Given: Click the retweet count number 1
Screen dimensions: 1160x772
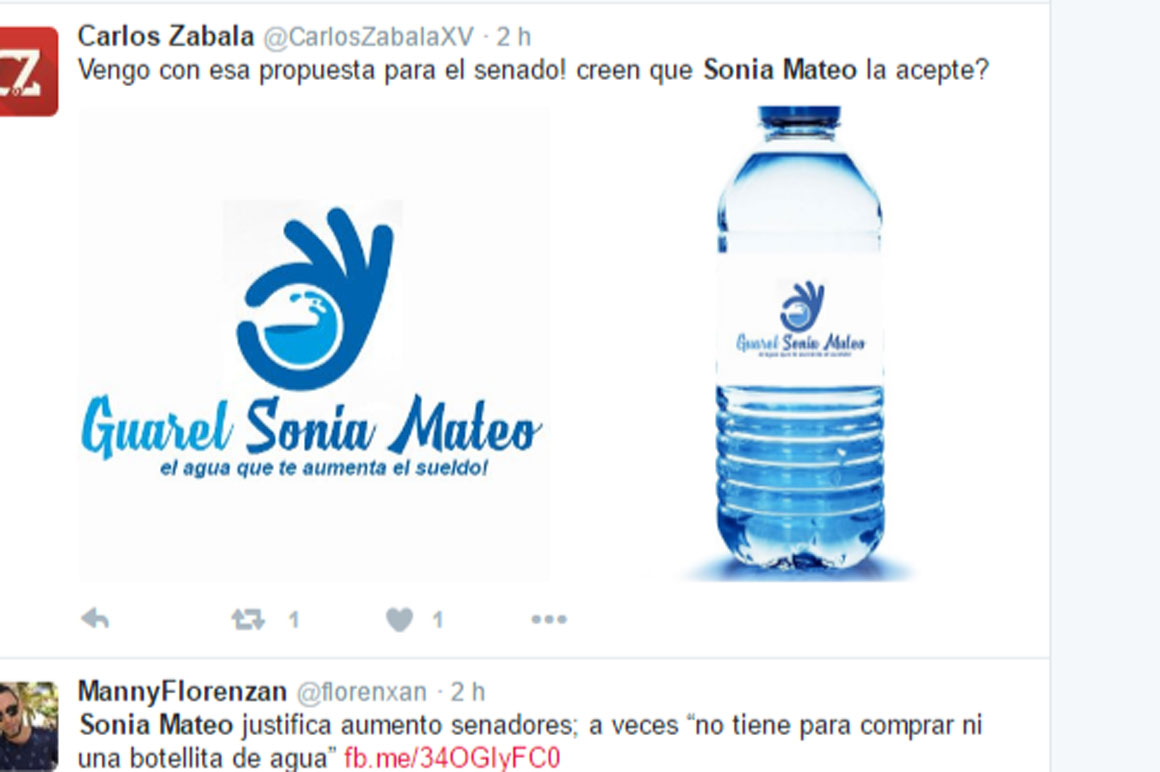Looking at the screenshot, I should [294, 620].
